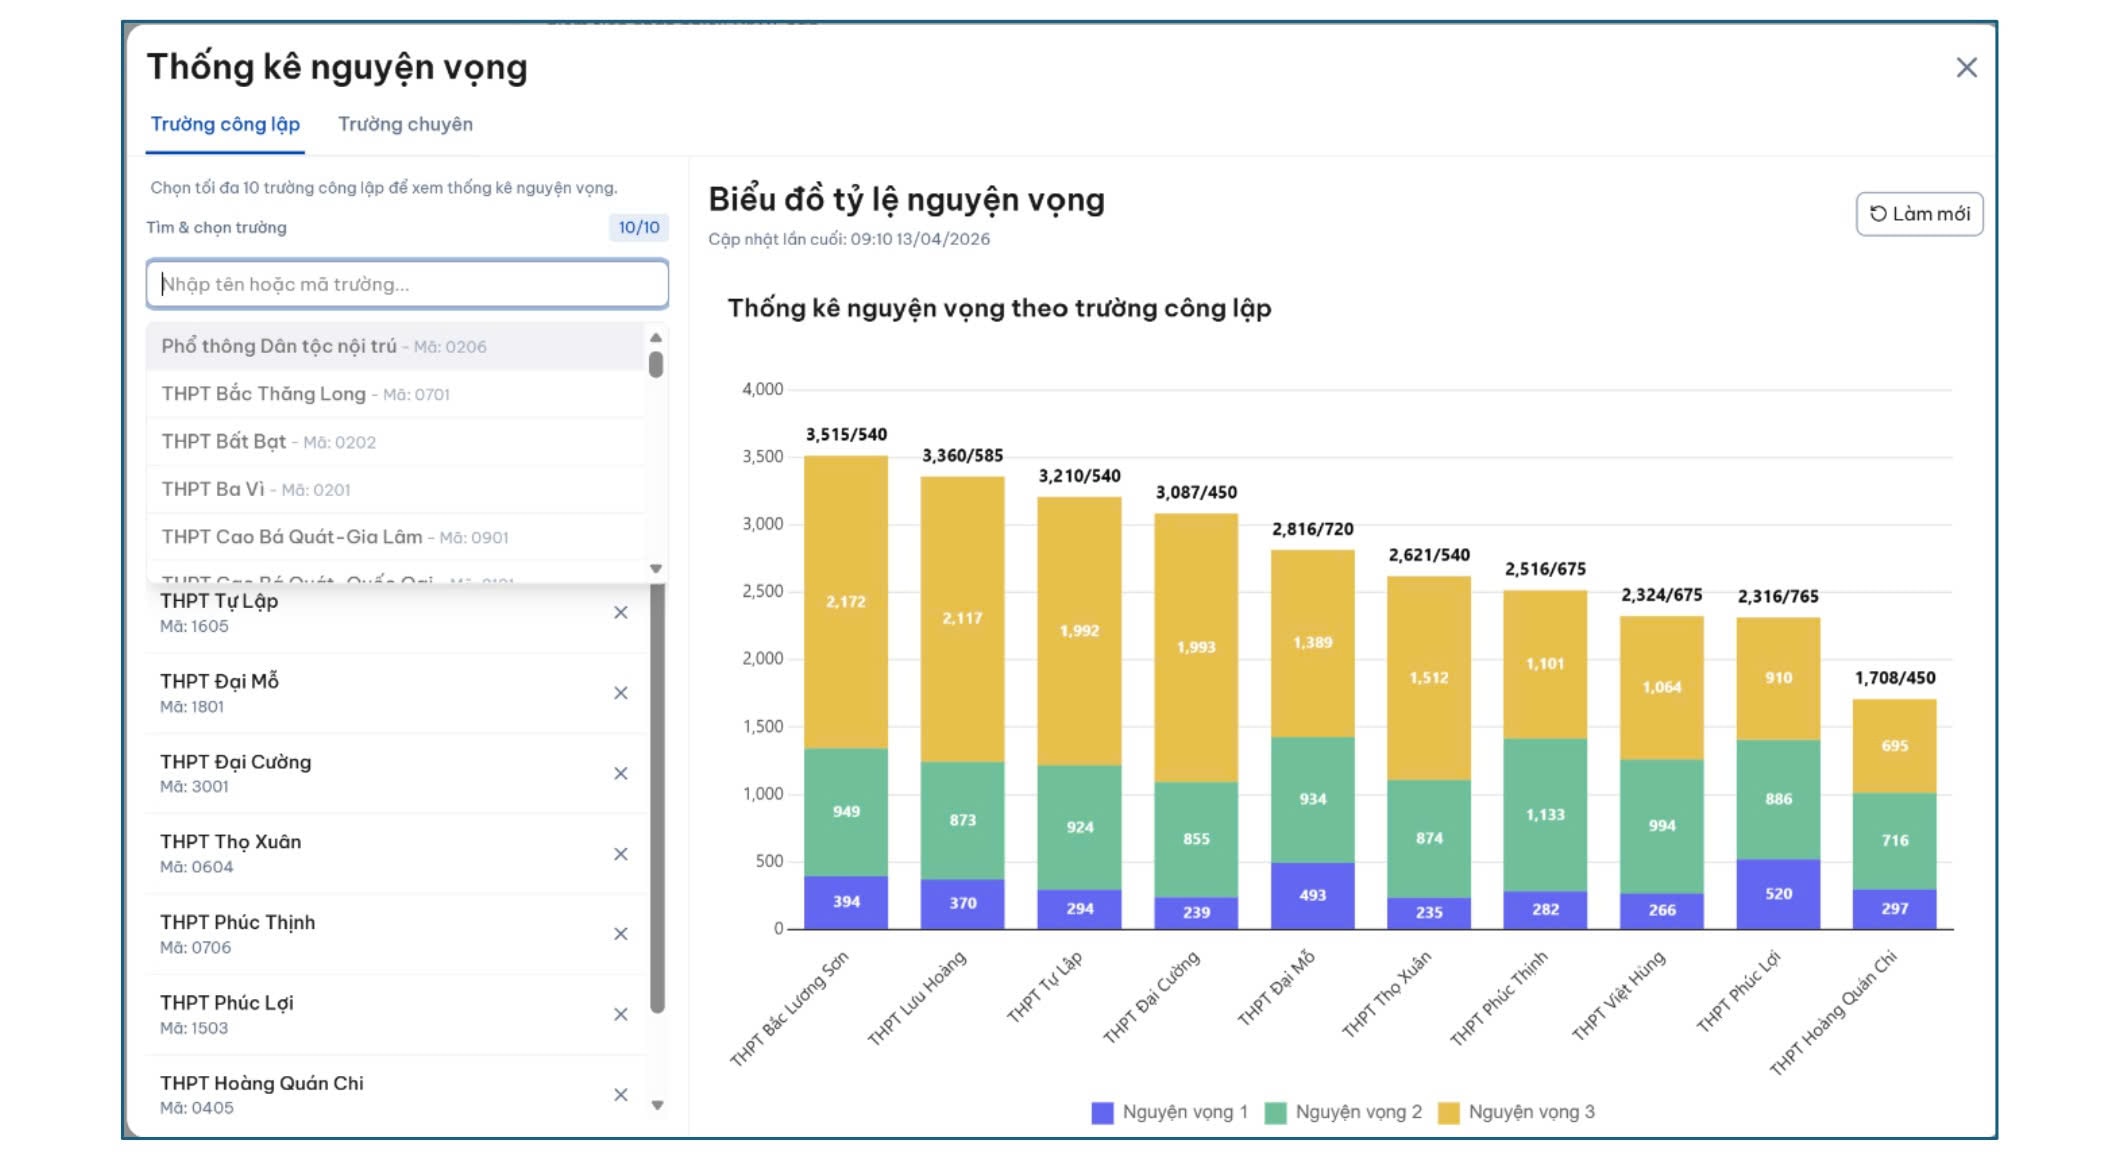
Task: Remove THPT Phúc Lợi from selection
Action: coord(620,1014)
